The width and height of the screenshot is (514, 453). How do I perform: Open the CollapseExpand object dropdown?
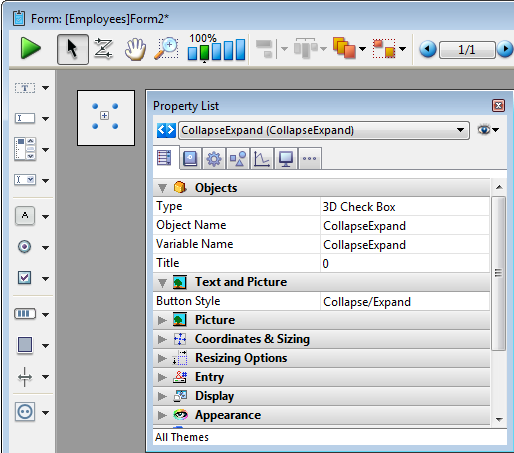pos(324,130)
